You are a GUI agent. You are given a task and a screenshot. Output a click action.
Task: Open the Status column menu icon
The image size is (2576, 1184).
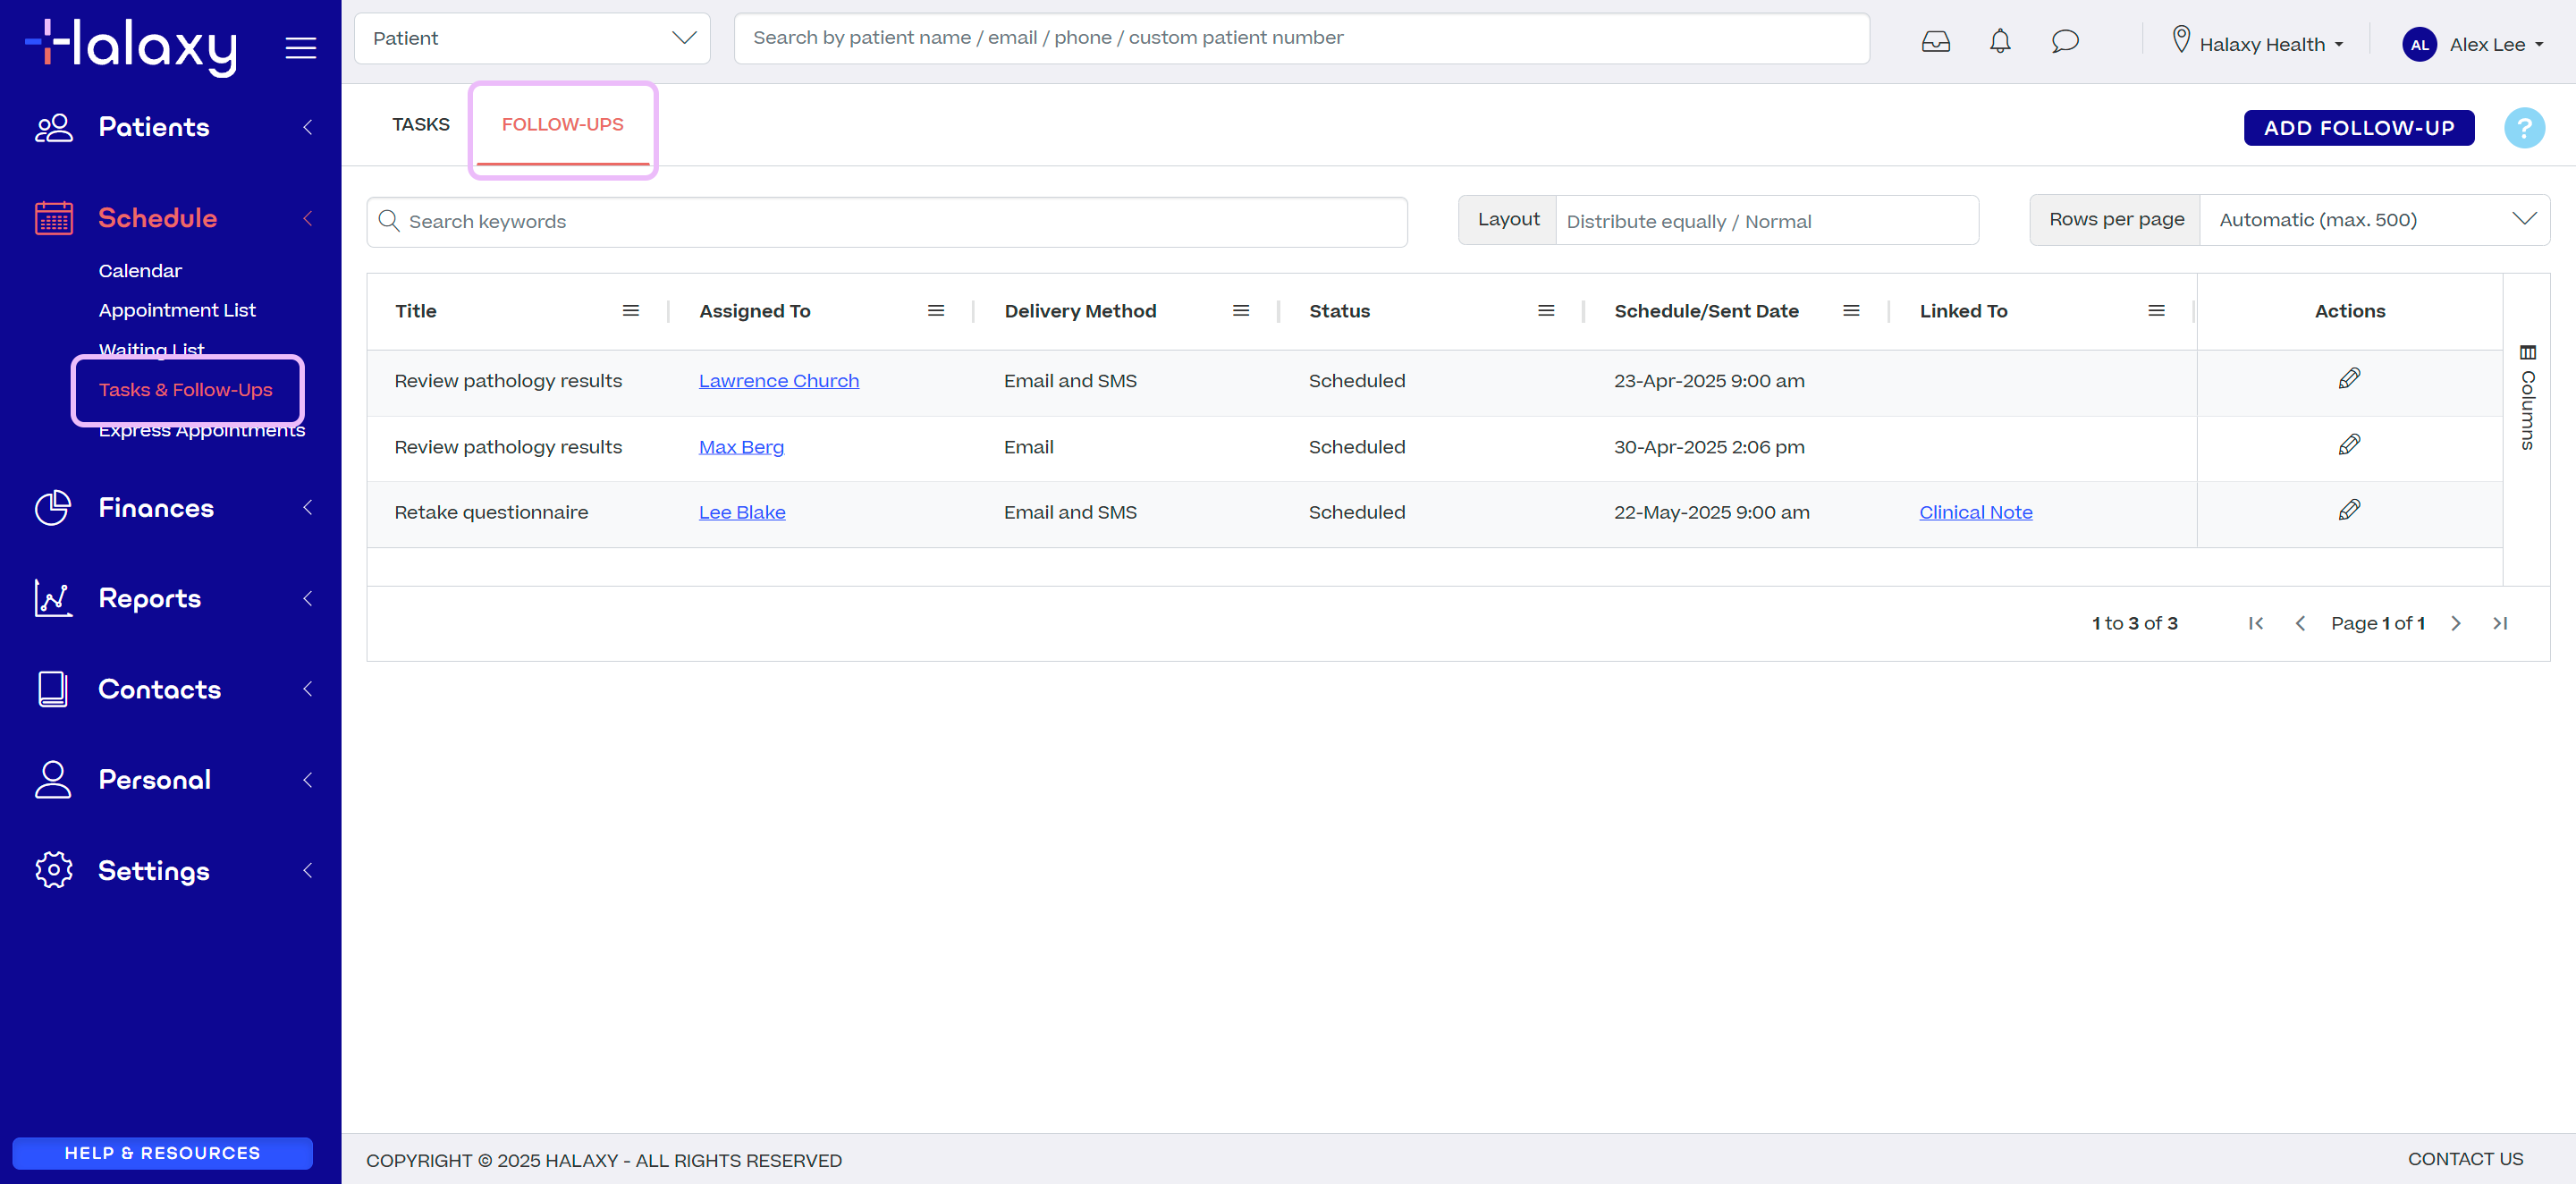pyautogui.click(x=1546, y=311)
